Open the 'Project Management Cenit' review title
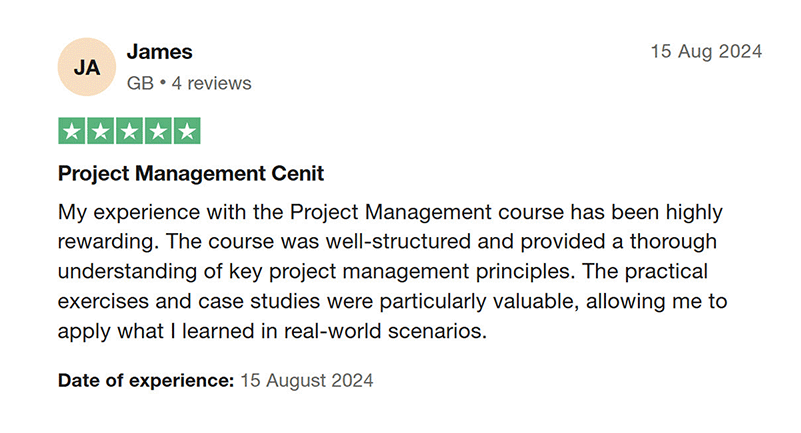The height and width of the screenshot is (433, 801). [x=191, y=174]
